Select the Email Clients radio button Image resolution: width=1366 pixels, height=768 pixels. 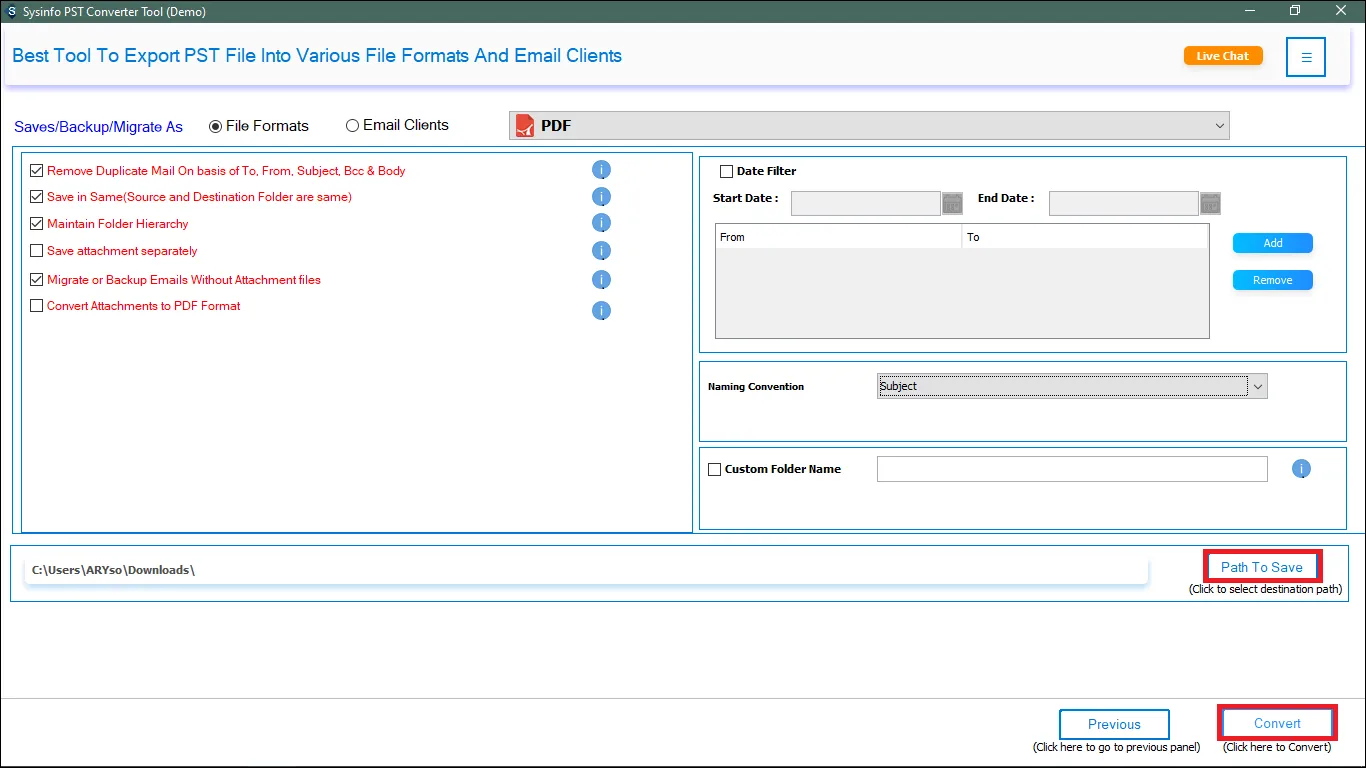352,126
